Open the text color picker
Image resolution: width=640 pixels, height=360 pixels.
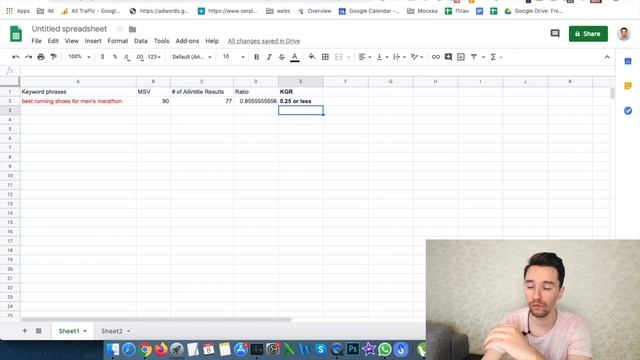[295, 57]
